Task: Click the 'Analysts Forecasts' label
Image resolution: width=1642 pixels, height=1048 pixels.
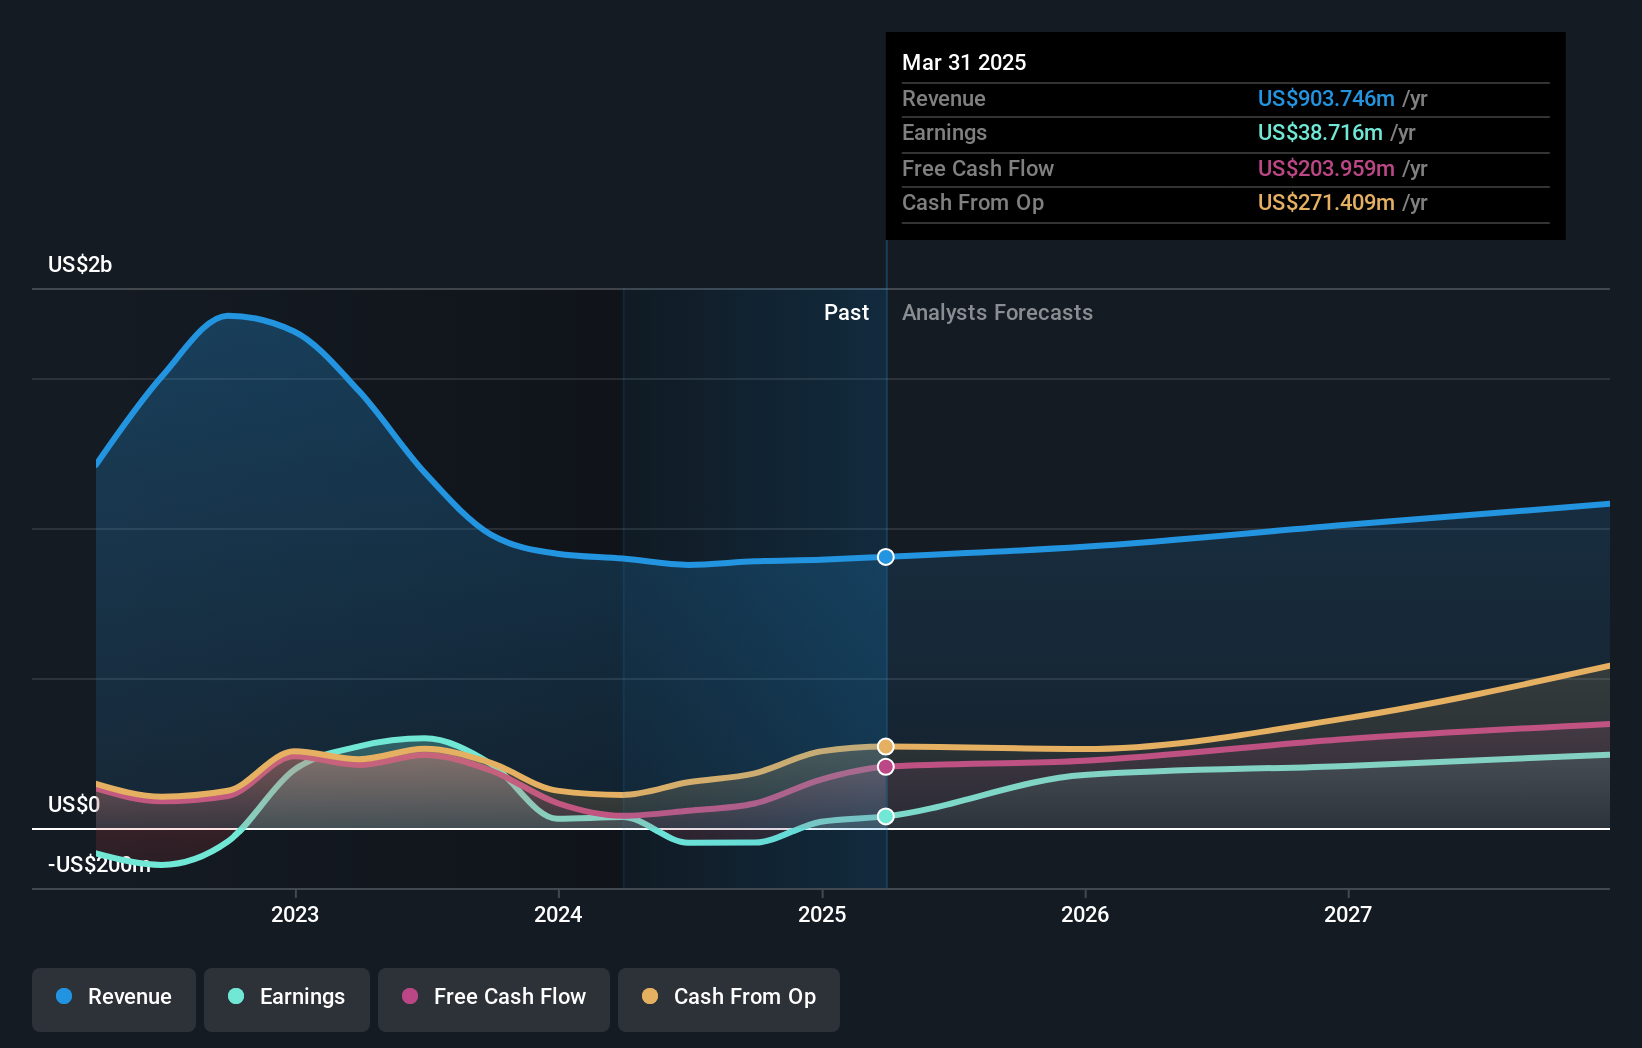Action: point(997,313)
